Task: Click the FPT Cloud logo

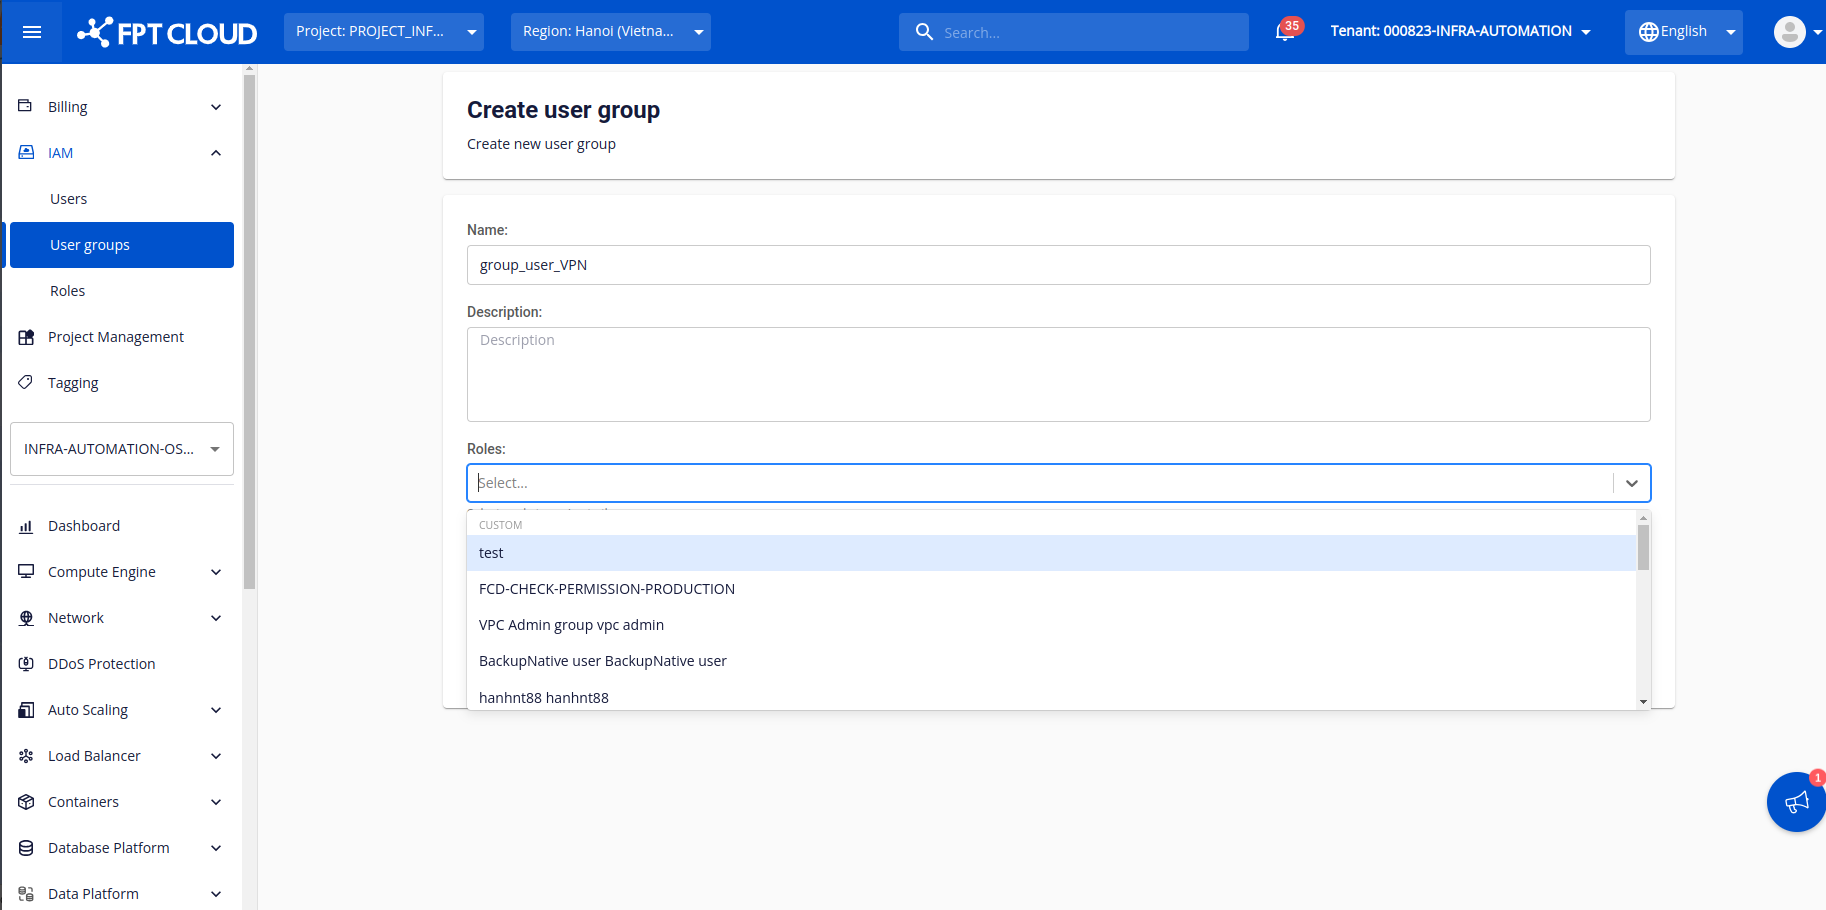Action: point(168,32)
